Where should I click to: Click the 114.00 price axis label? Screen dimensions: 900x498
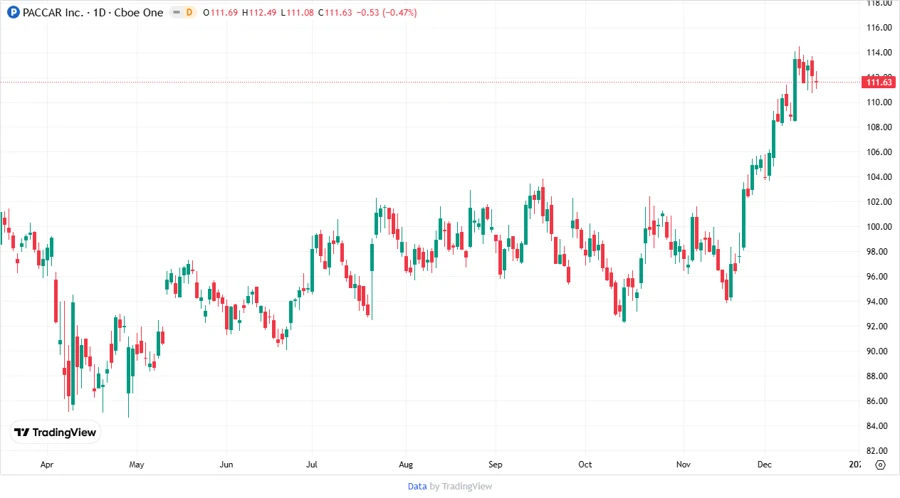tap(879, 52)
